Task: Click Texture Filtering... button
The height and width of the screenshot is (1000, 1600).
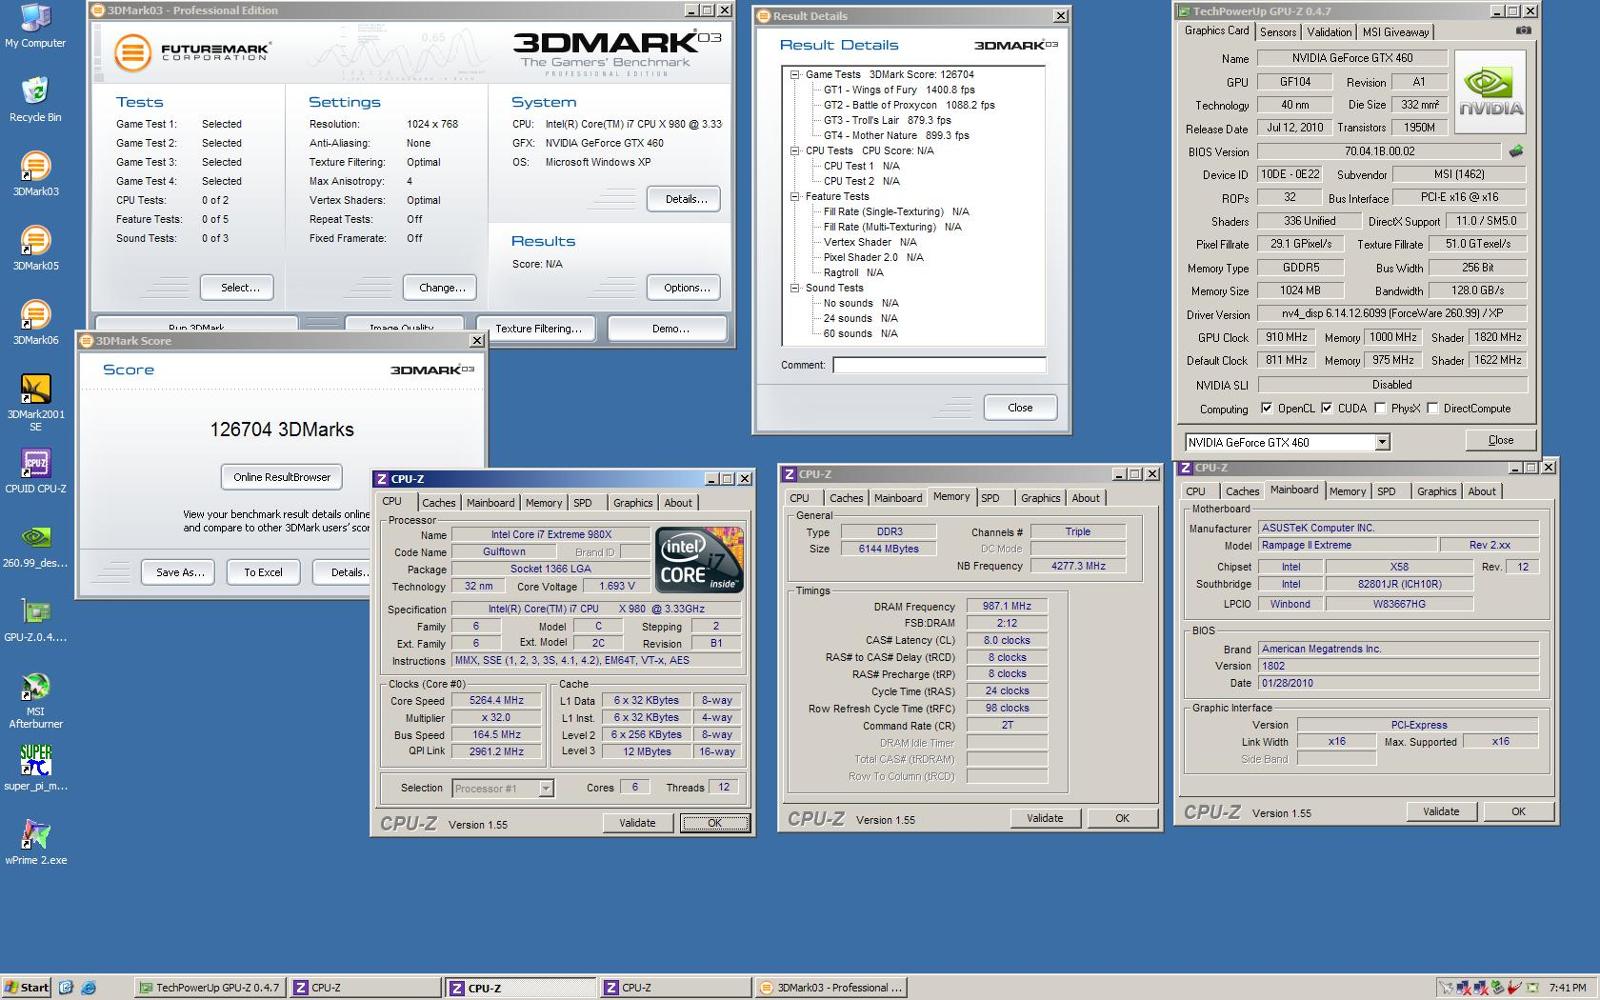Action: click(x=537, y=328)
